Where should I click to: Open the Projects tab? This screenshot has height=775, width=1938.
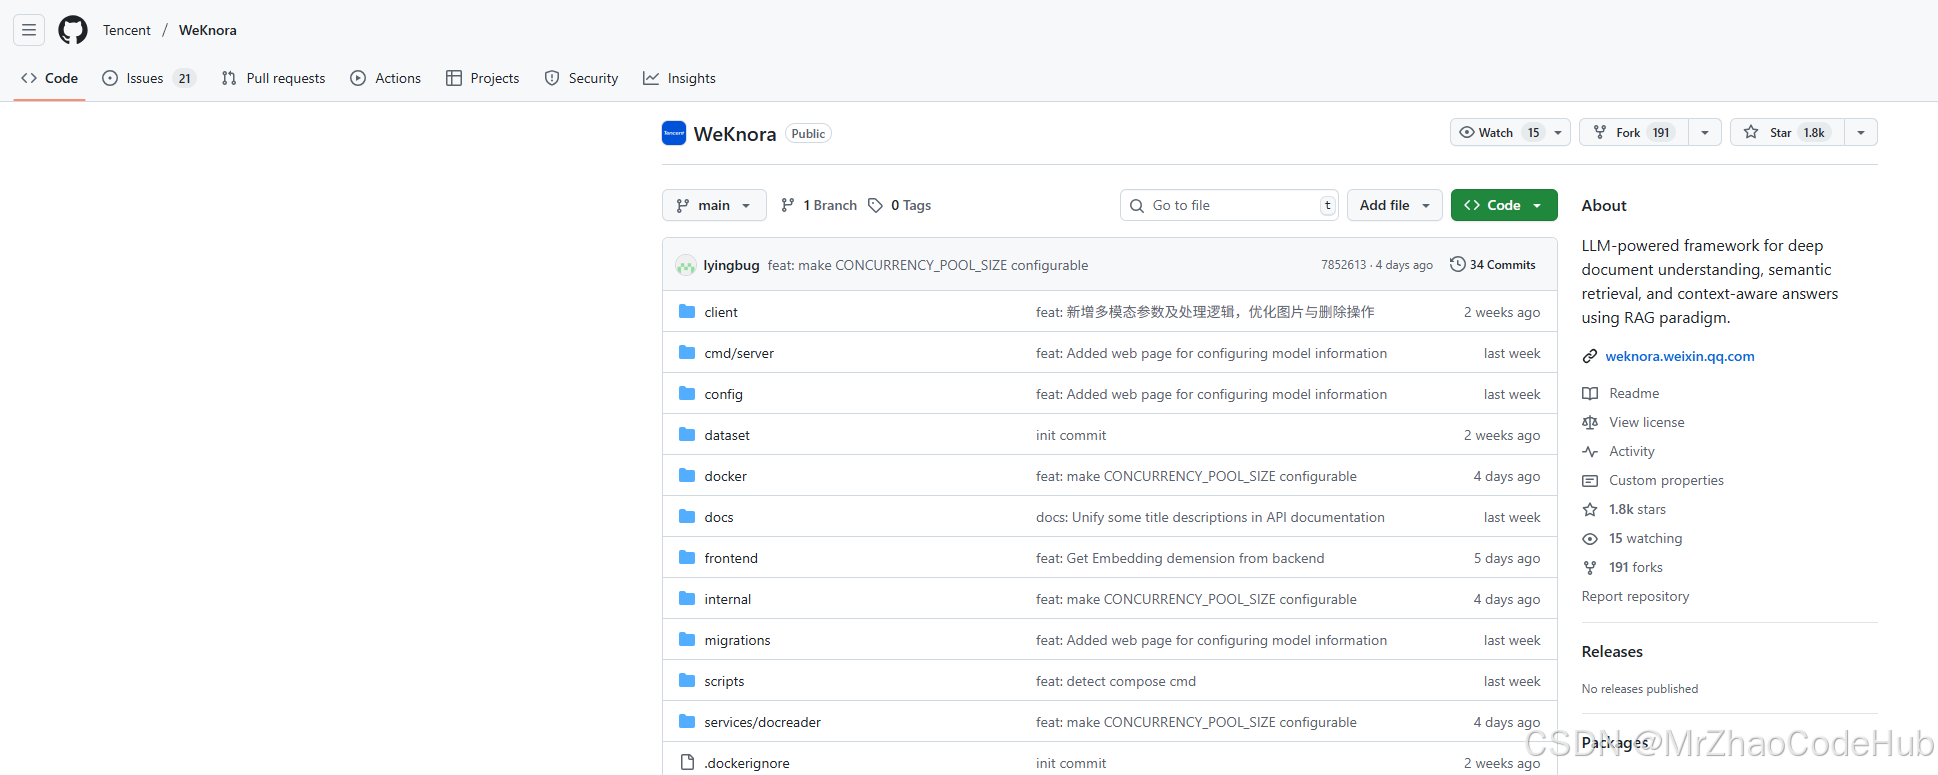[482, 78]
